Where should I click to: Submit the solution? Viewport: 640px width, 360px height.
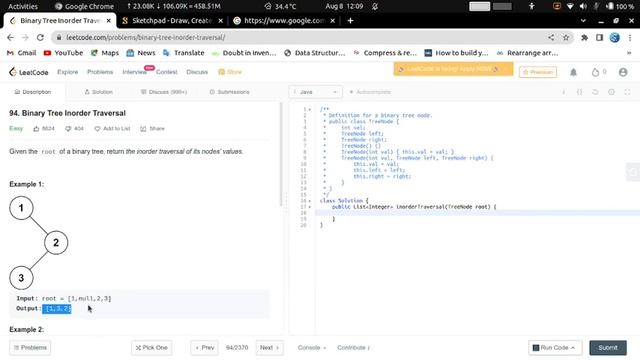coord(608,348)
